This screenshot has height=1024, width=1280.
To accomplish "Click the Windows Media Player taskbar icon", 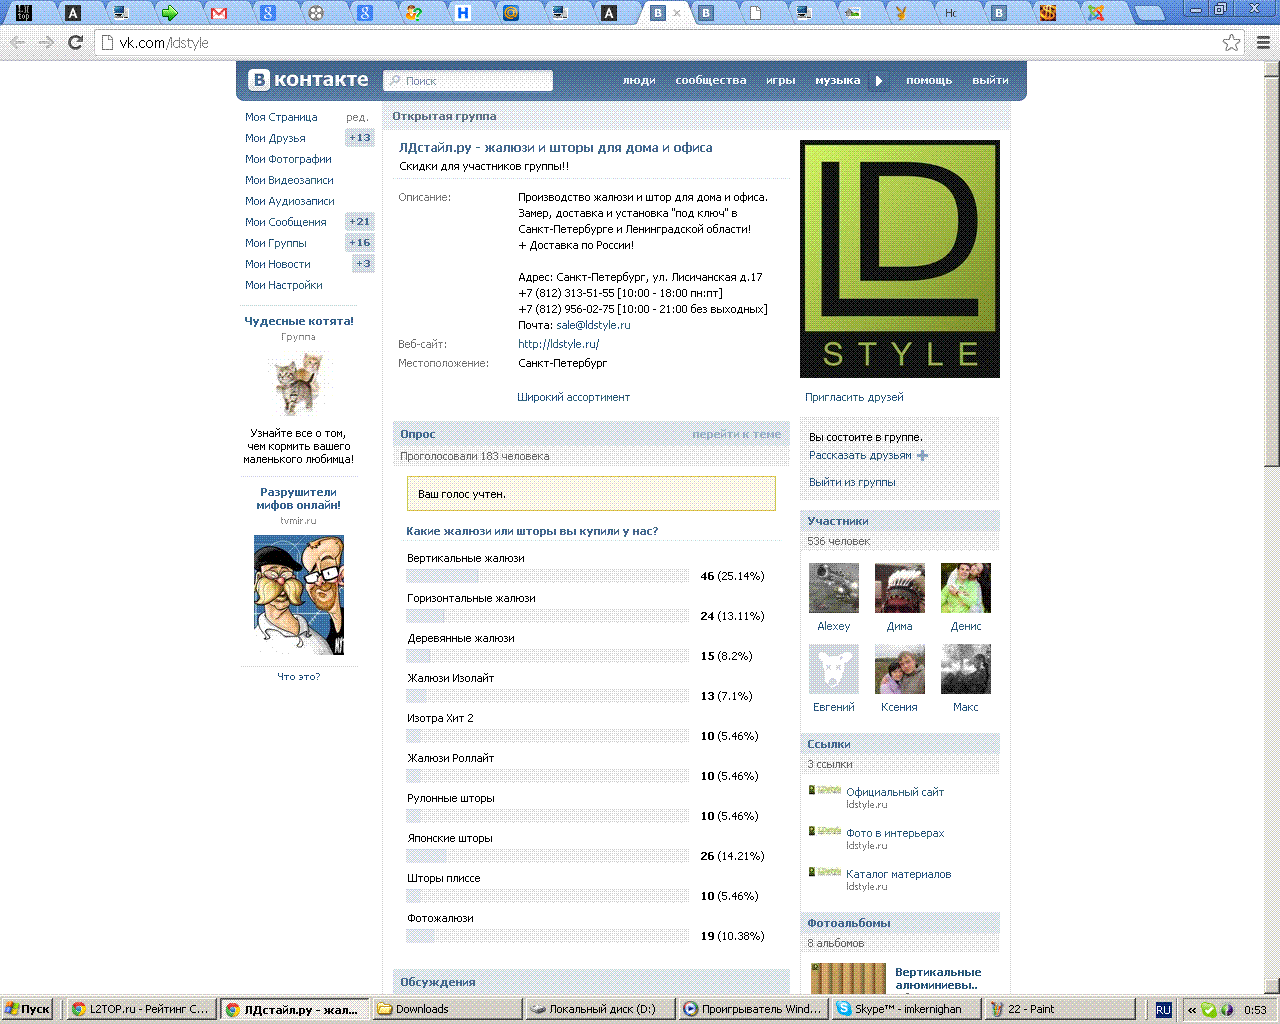I will [x=690, y=1009].
